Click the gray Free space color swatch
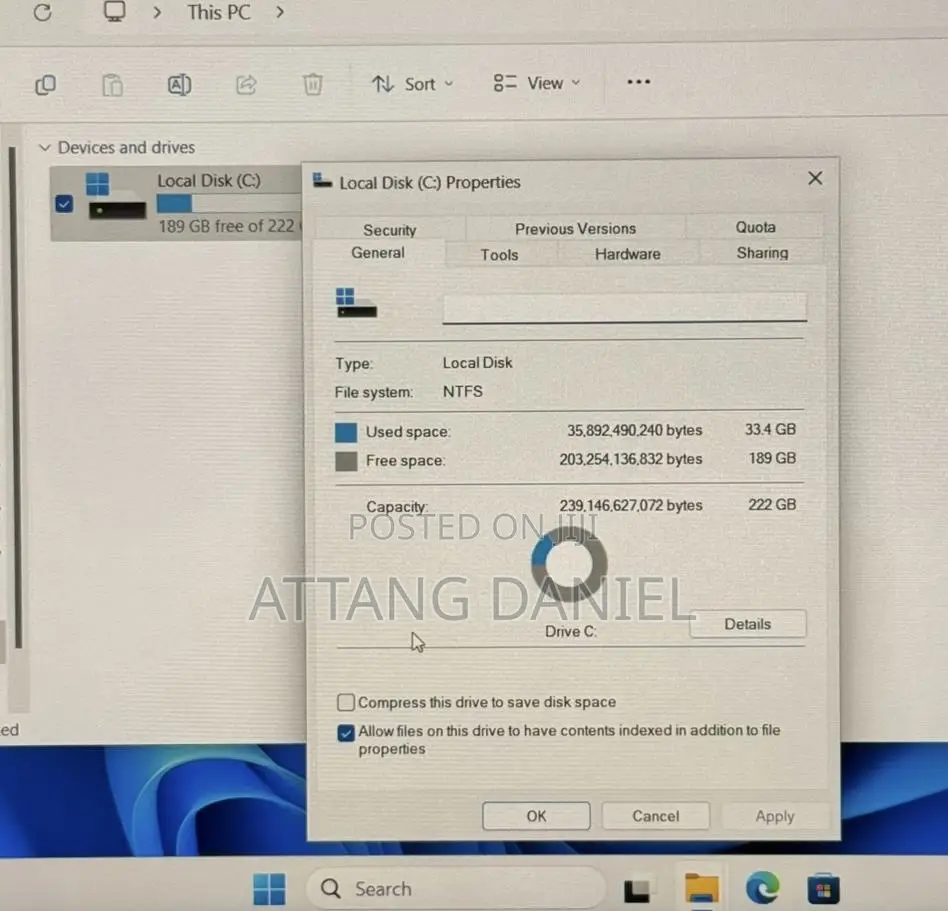This screenshot has width=948, height=911. point(346,461)
